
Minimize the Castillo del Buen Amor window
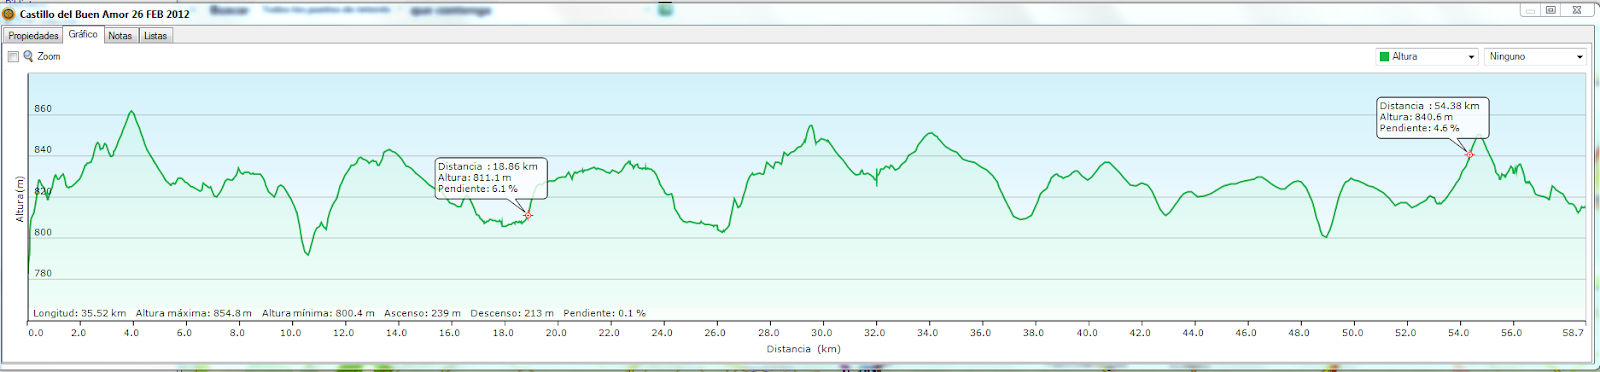pos(1531,10)
